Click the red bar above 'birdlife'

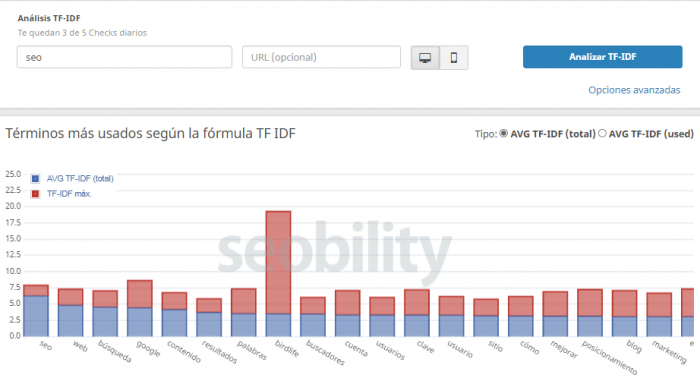tap(278, 263)
